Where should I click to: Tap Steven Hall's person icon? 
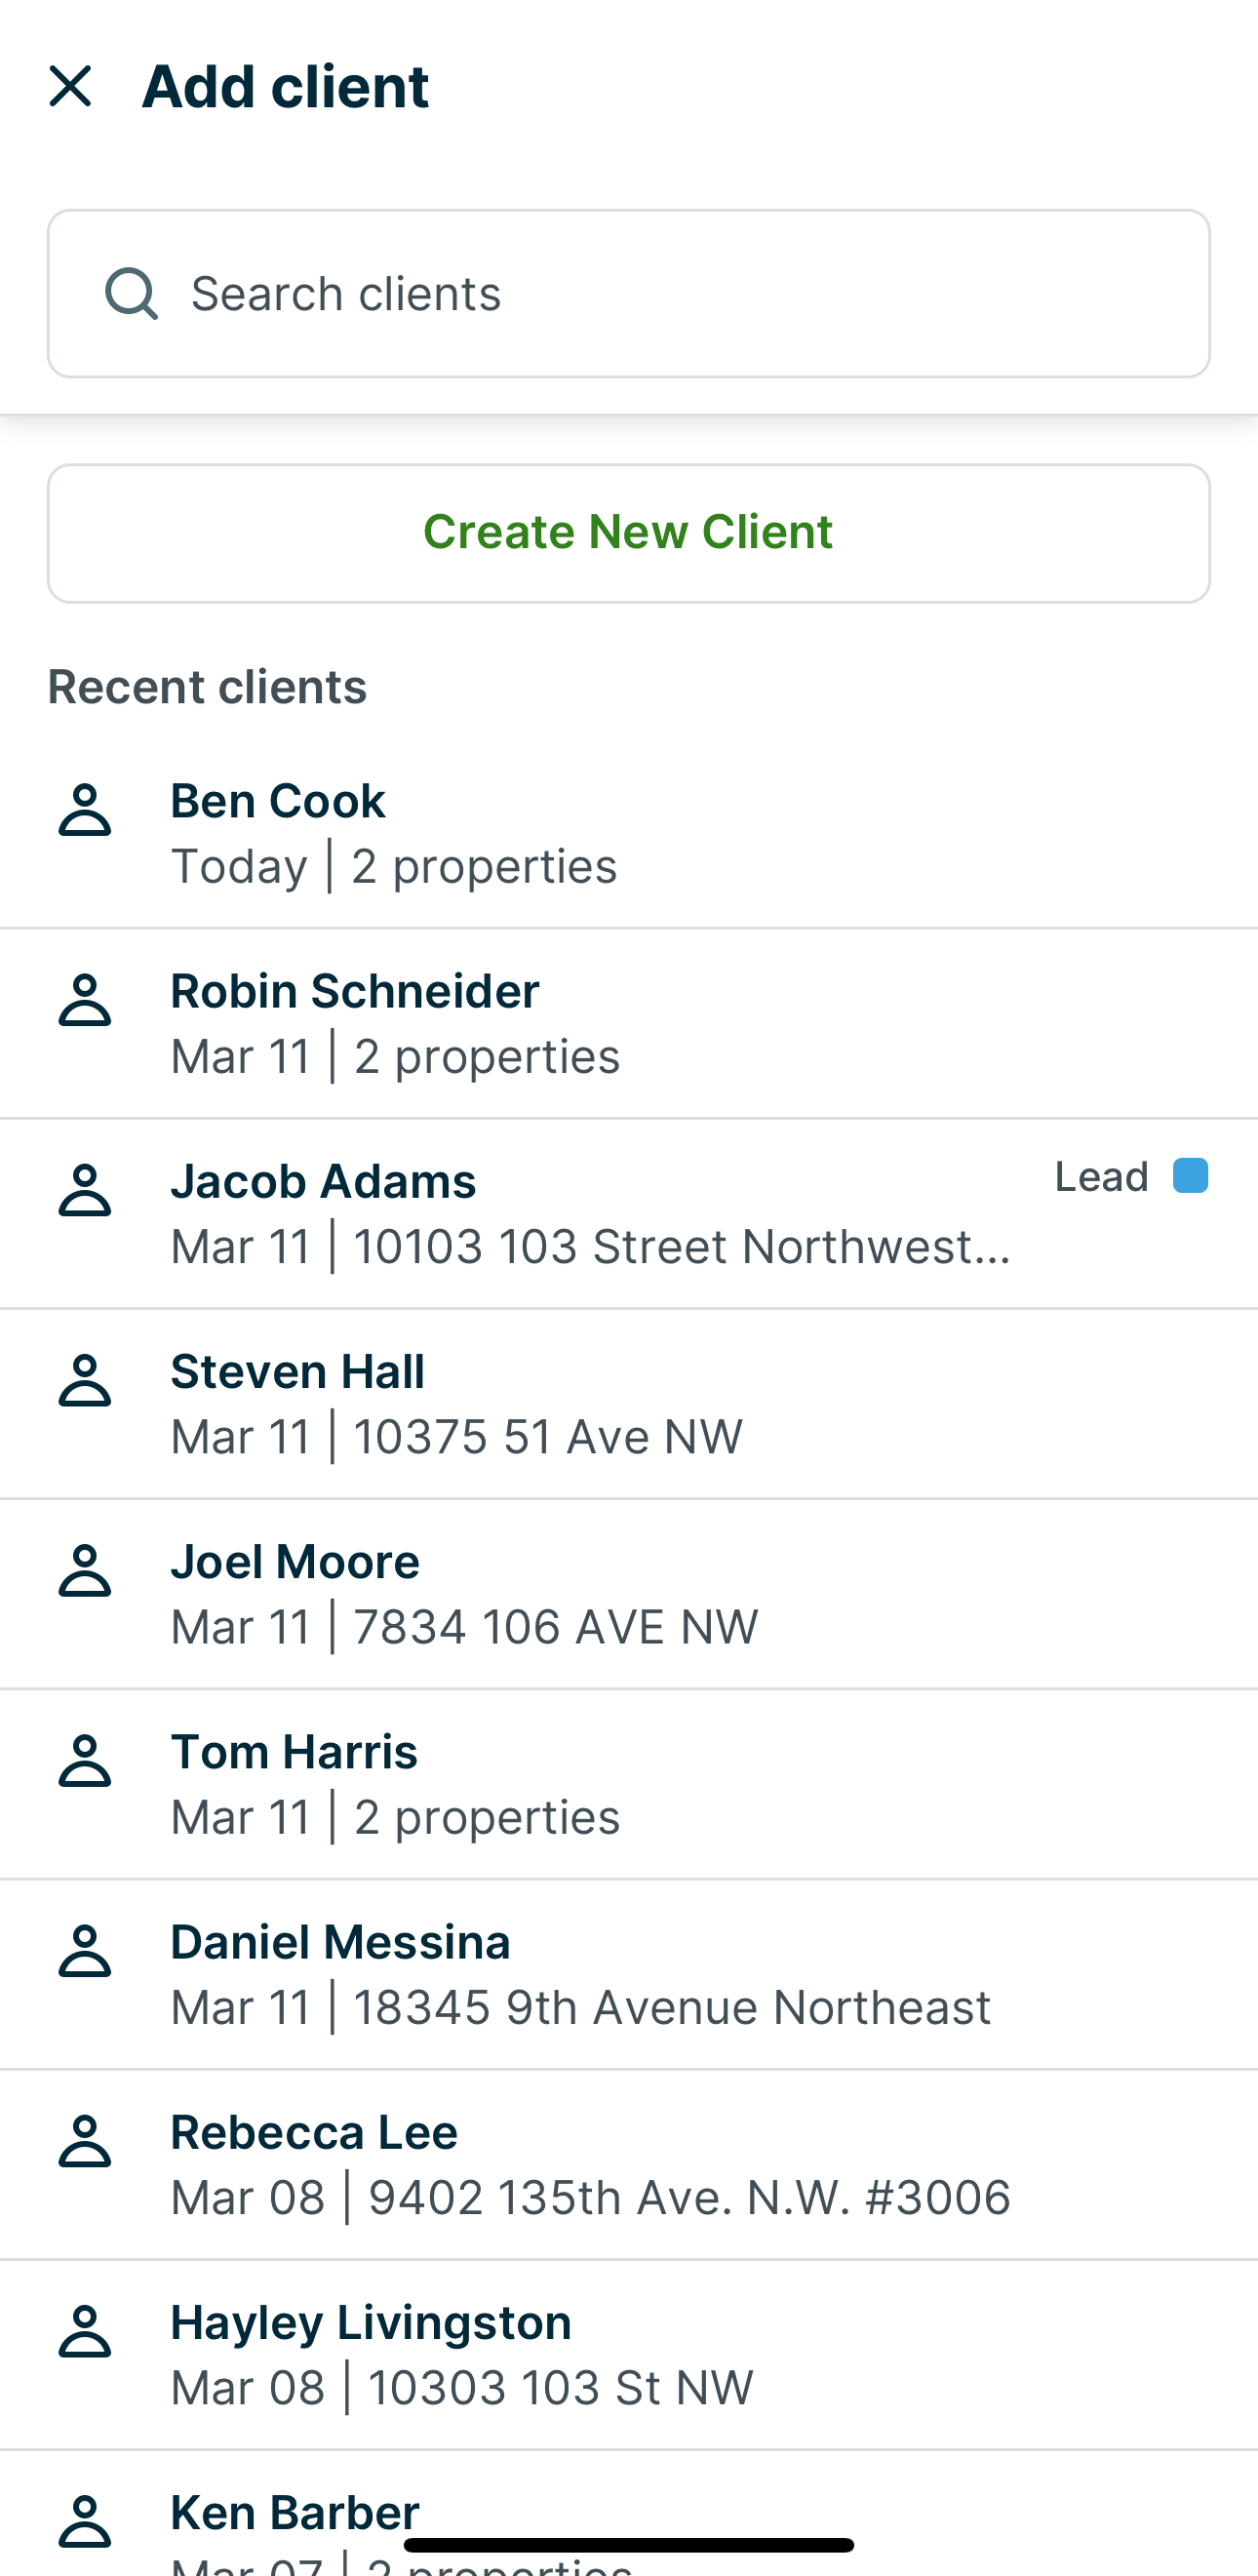85,1380
